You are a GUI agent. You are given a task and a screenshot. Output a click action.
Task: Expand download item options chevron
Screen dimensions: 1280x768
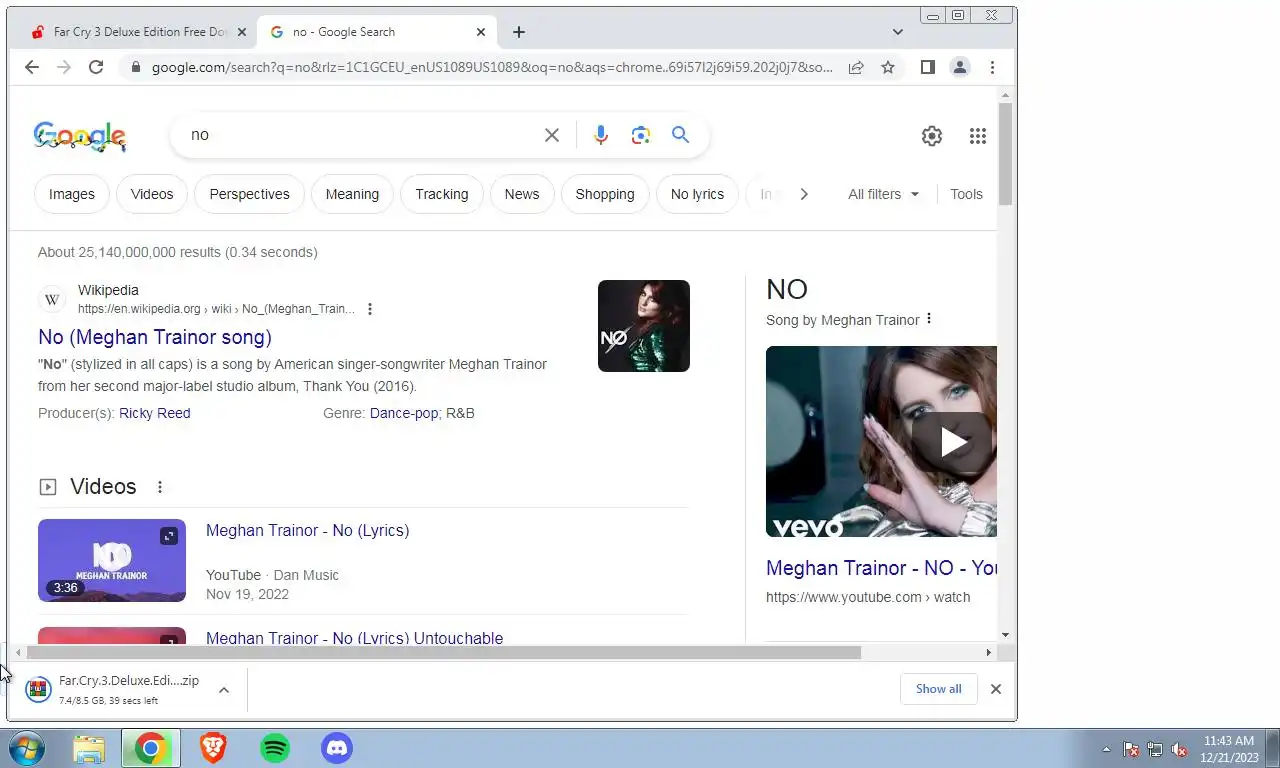click(x=224, y=689)
